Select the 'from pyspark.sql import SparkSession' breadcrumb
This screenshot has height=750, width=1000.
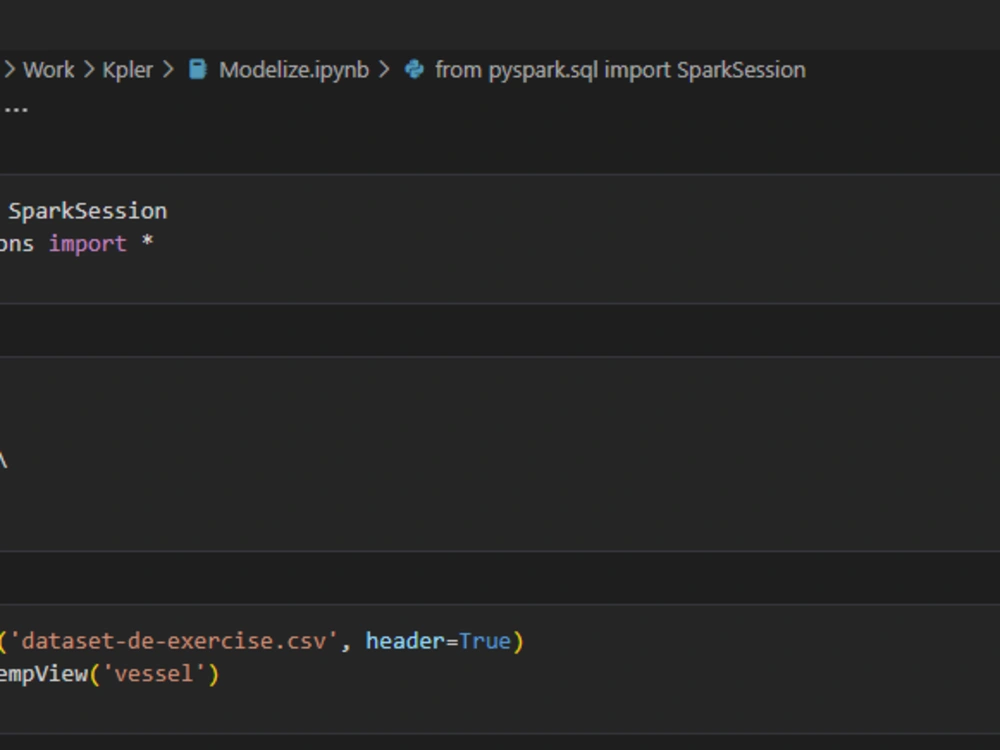point(620,70)
